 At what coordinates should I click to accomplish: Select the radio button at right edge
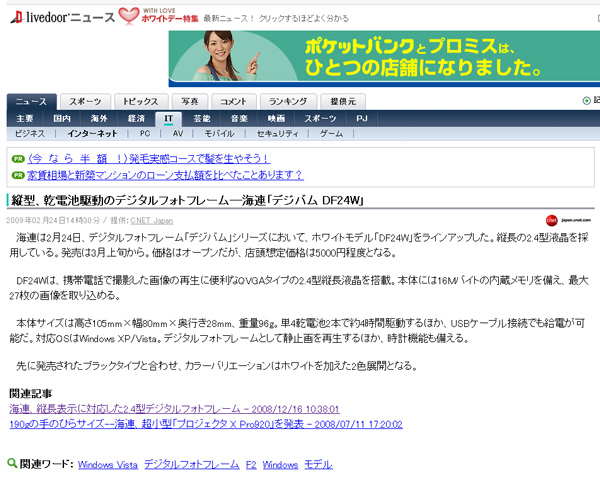coord(586,101)
